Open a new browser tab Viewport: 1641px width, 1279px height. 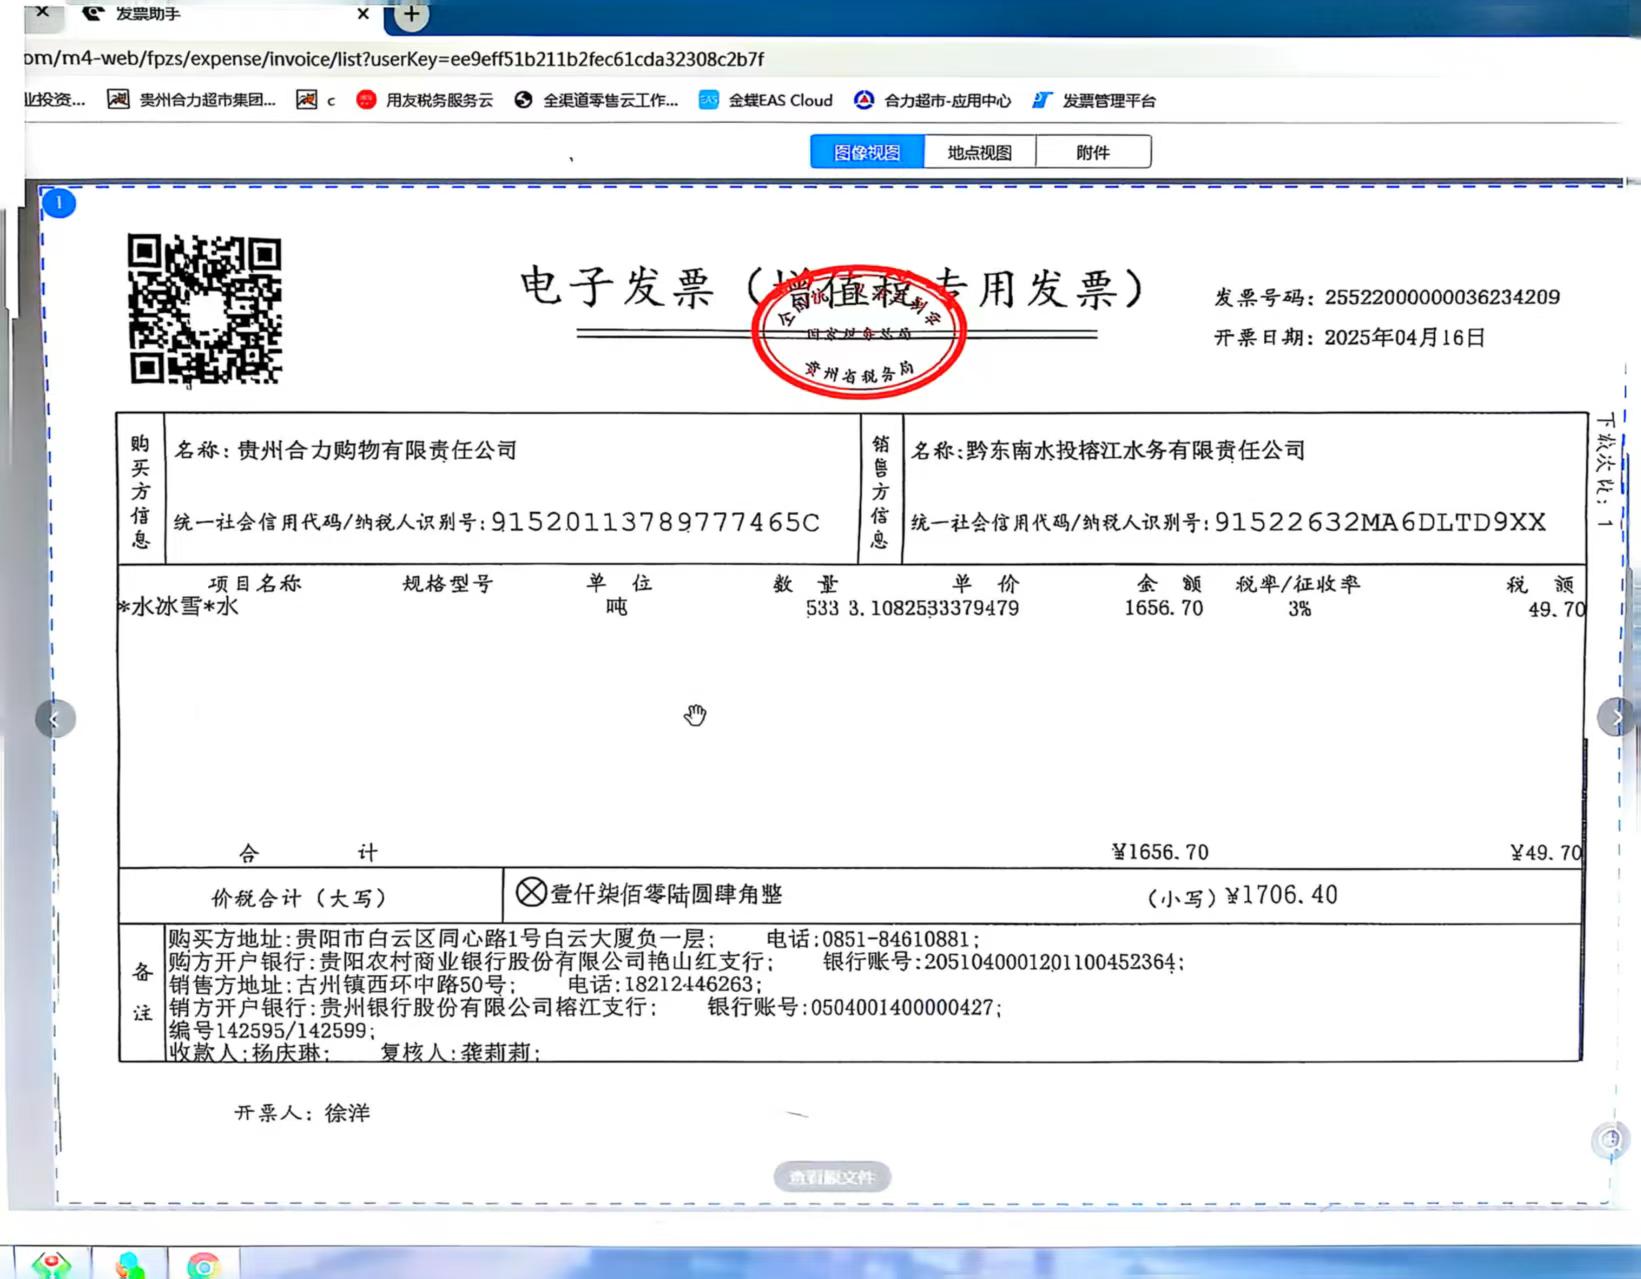411,14
